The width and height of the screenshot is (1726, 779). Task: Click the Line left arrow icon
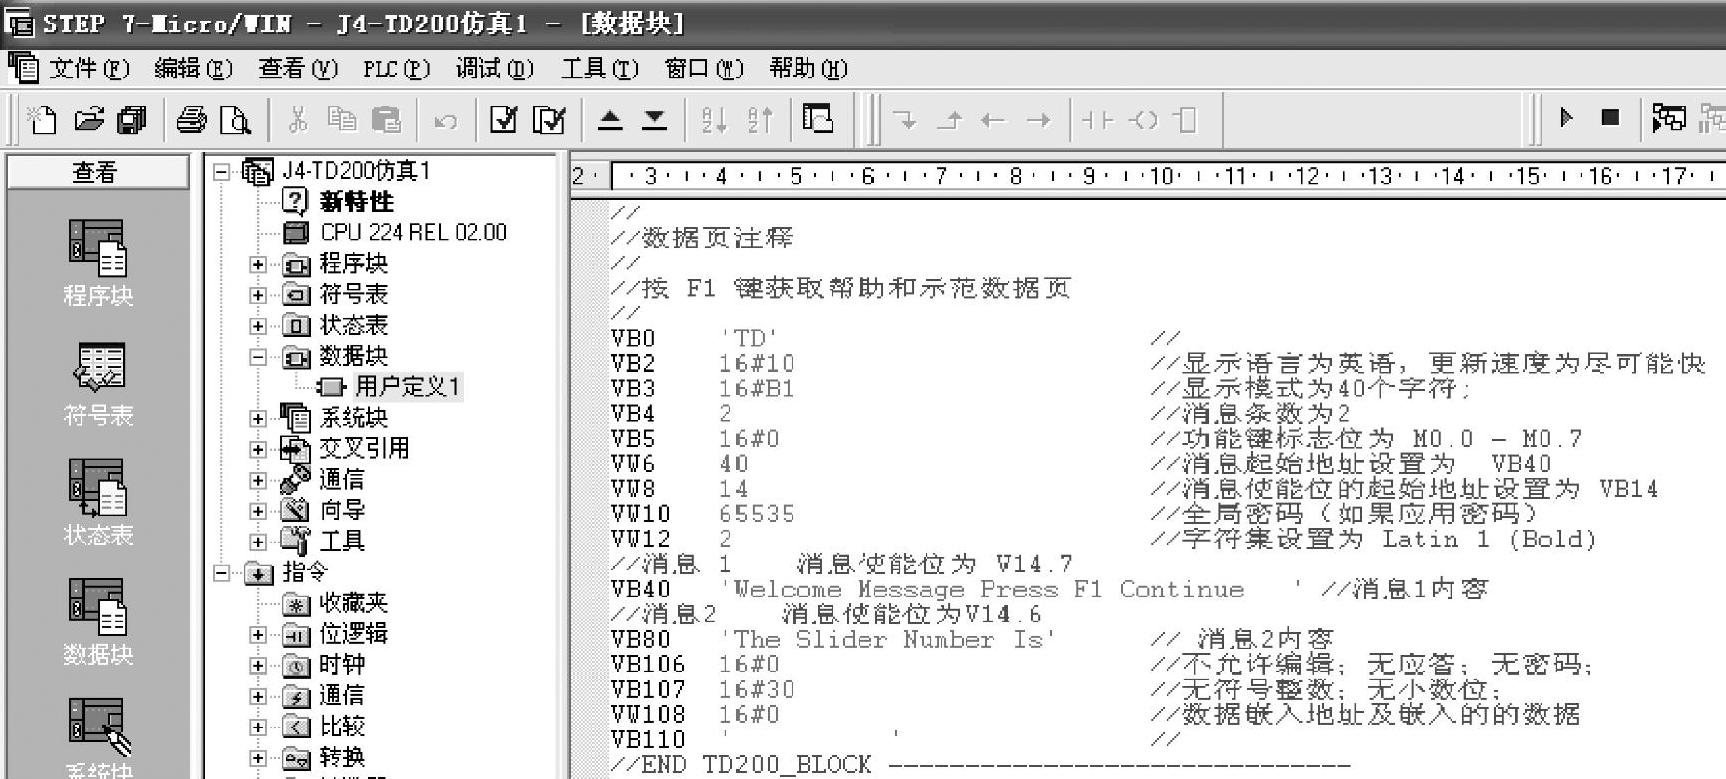[x=992, y=121]
